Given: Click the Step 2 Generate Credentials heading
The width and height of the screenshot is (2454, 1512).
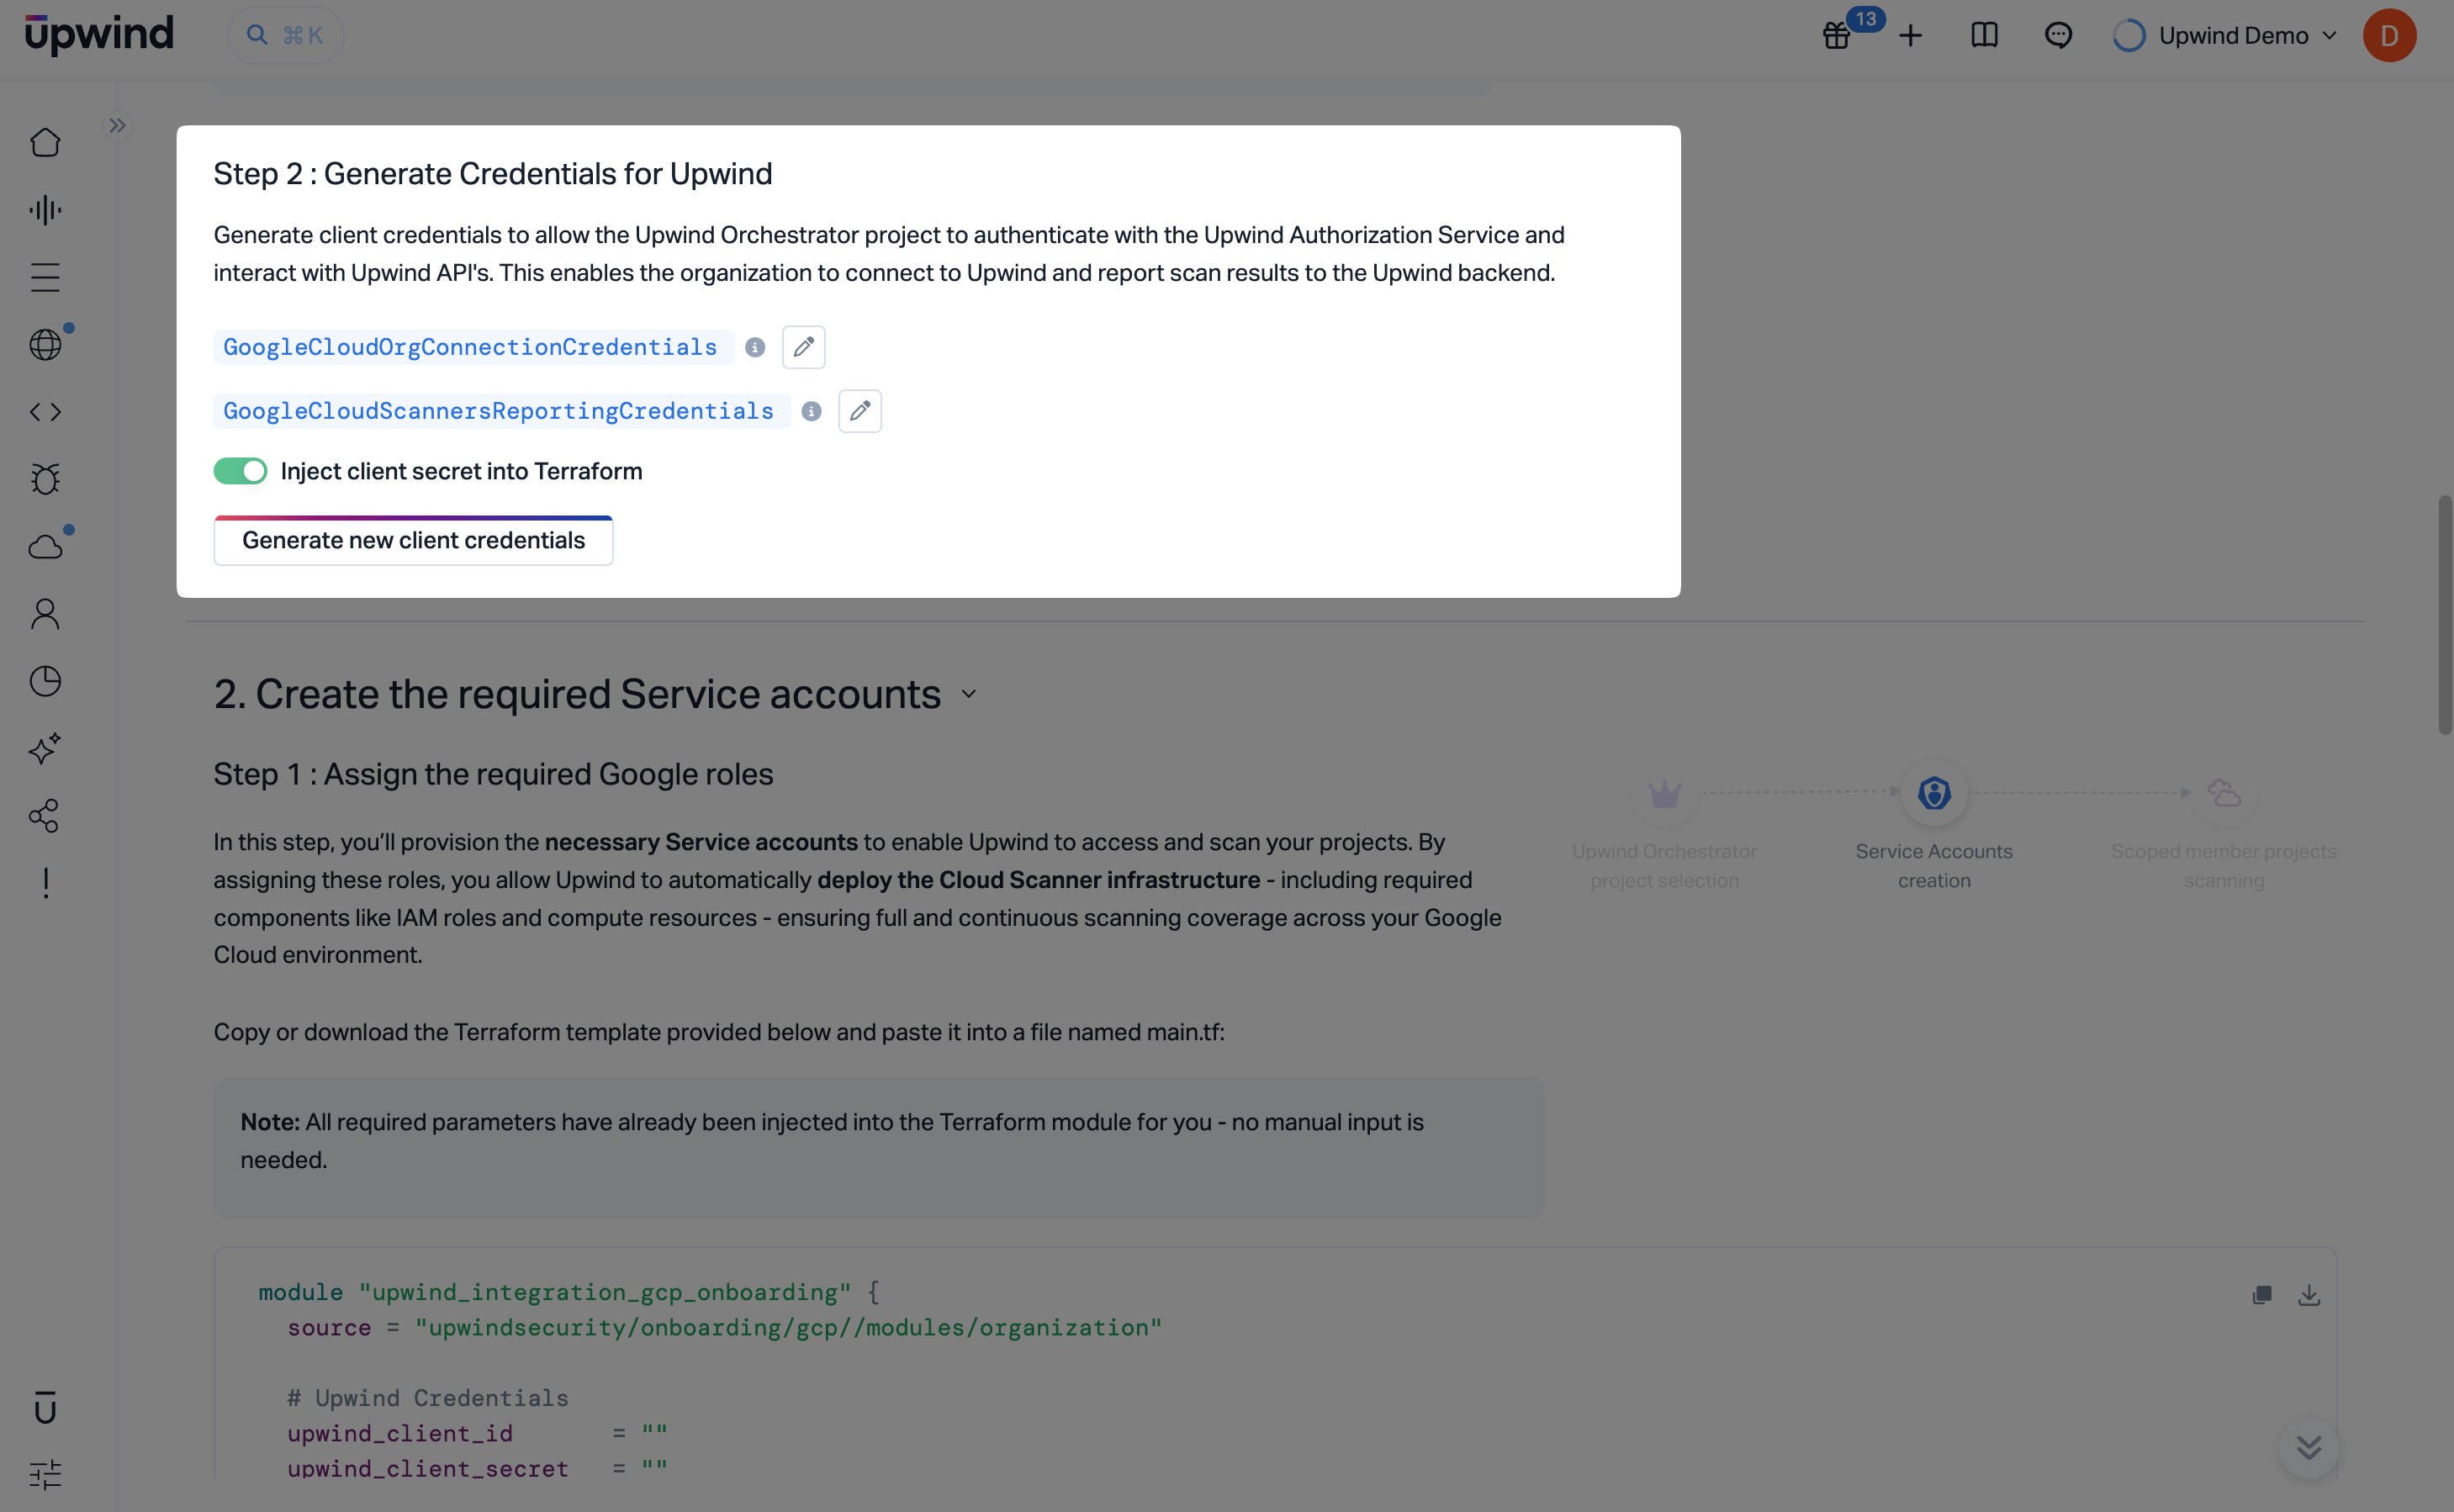Looking at the screenshot, I should click(x=492, y=174).
